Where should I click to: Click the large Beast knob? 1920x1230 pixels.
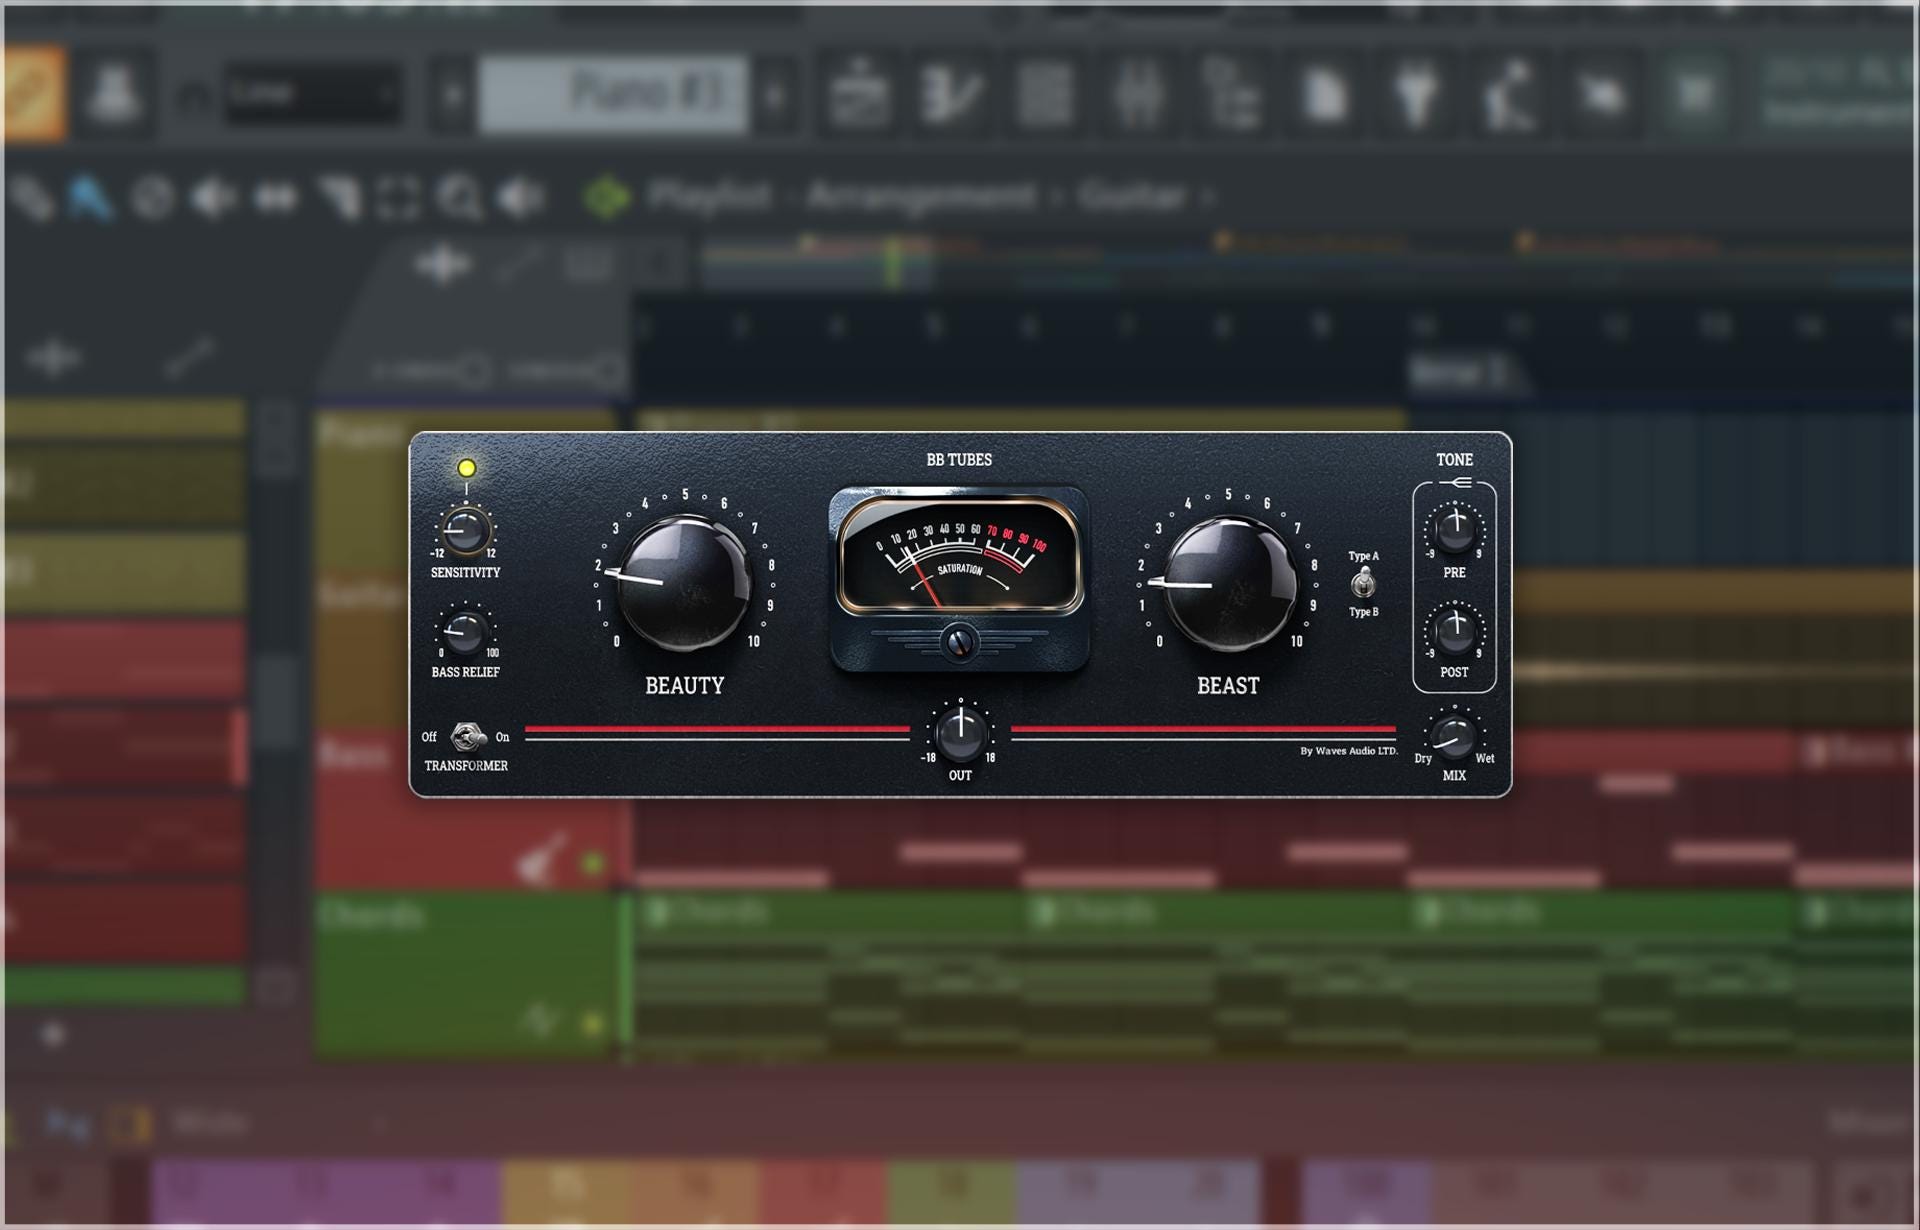[x=1229, y=583]
